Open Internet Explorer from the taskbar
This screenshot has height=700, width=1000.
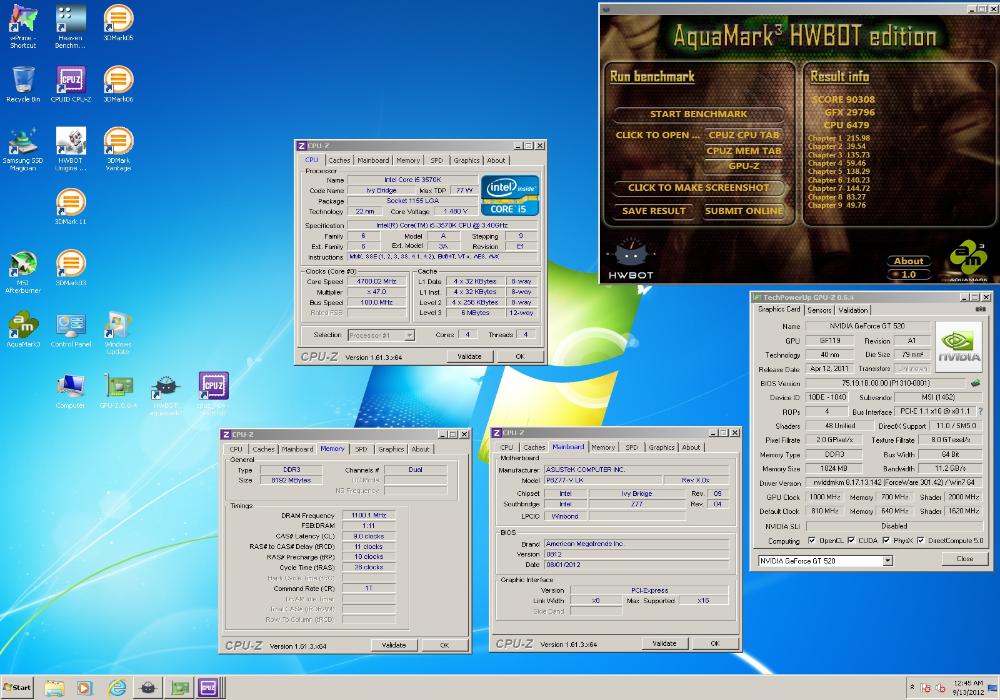[117, 688]
